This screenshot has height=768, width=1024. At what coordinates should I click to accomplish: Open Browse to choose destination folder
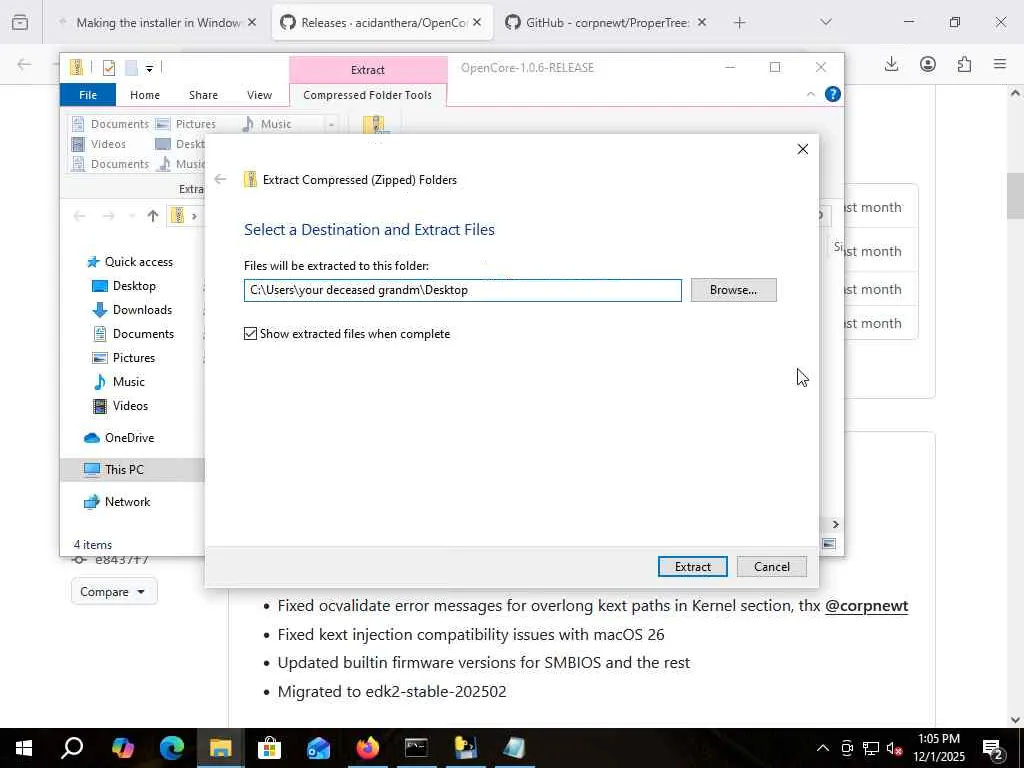(733, 290)
